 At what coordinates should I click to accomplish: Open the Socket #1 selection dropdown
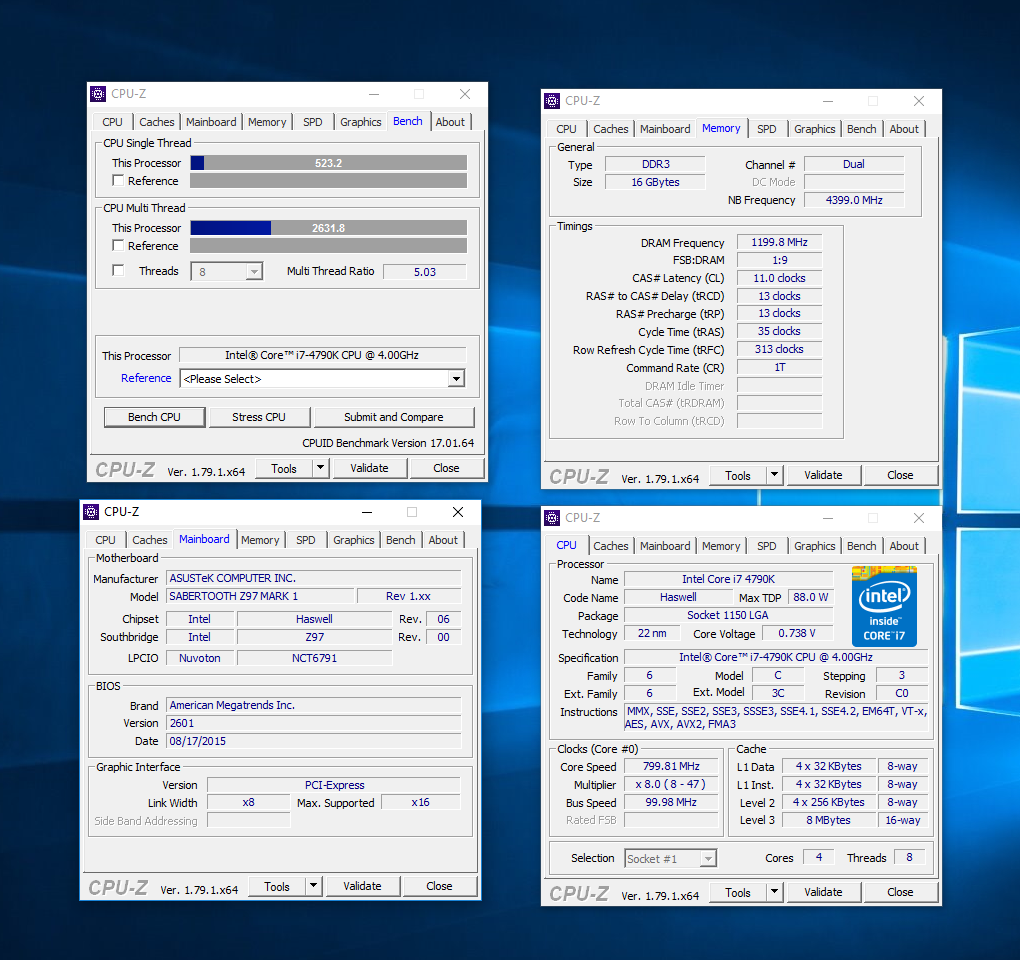click(708, 859)
